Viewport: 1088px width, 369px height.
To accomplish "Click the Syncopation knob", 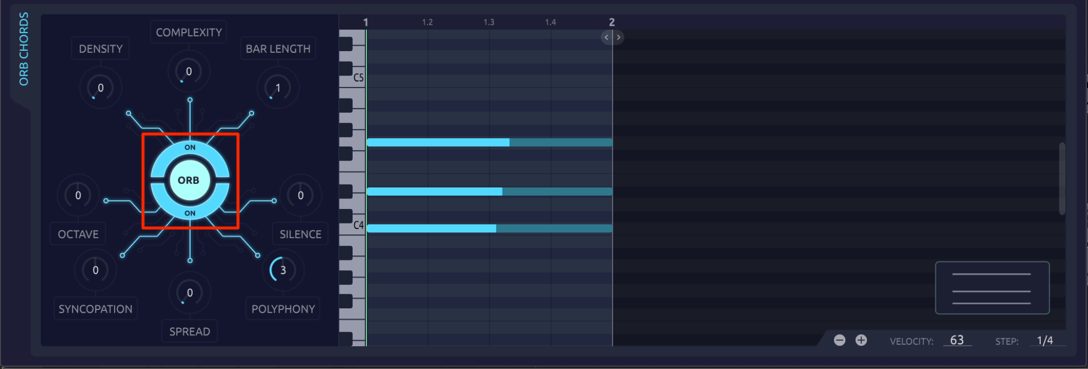I will (x=96, y=271).
